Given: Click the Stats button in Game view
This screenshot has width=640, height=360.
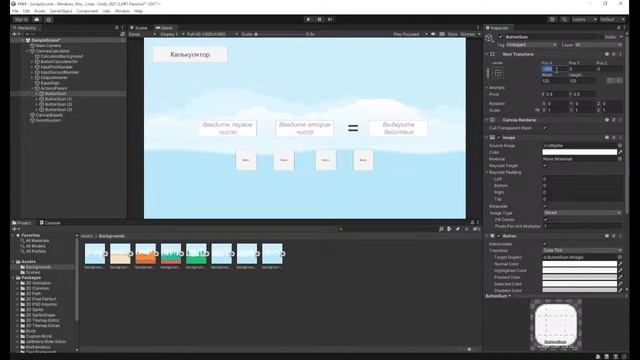Looking at the screenshot, I should click(452, 34).
